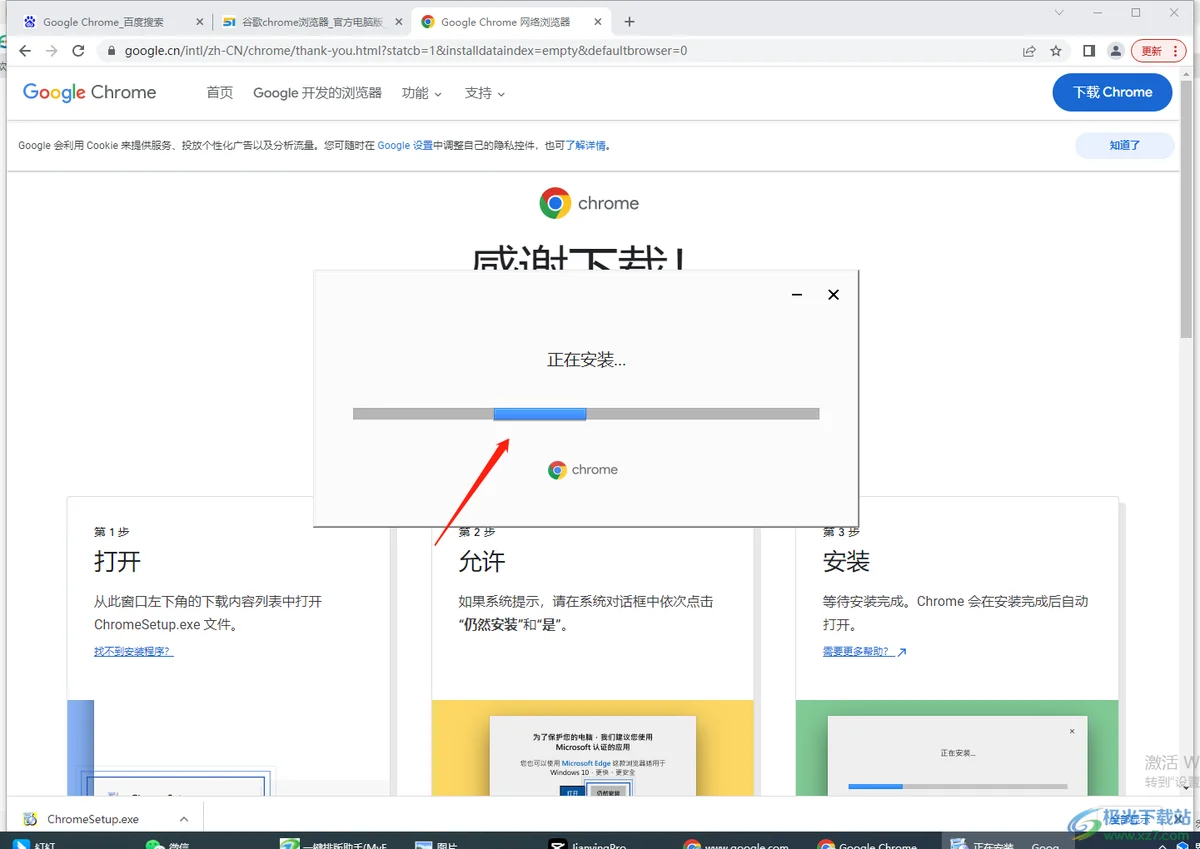This screenshot has height=849, width=1200.
Task: Open the tab search chevron in title bar
Action: click(x=1060, y=12)
